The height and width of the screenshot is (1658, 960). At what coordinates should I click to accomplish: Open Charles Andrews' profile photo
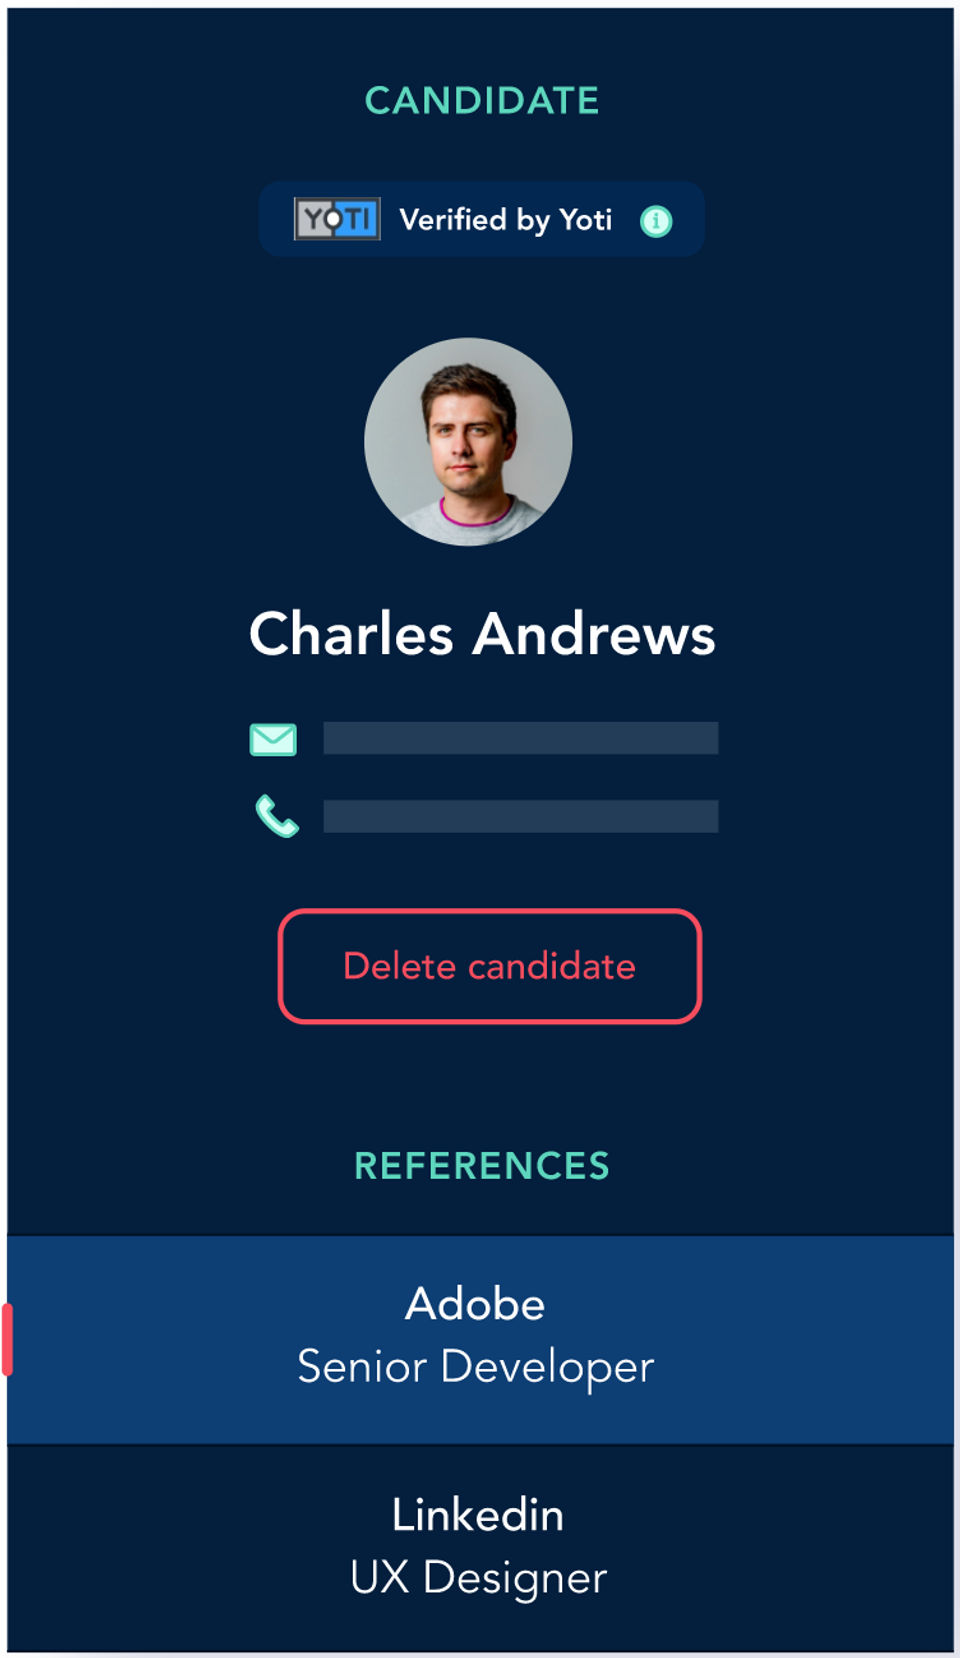(468, 442)
